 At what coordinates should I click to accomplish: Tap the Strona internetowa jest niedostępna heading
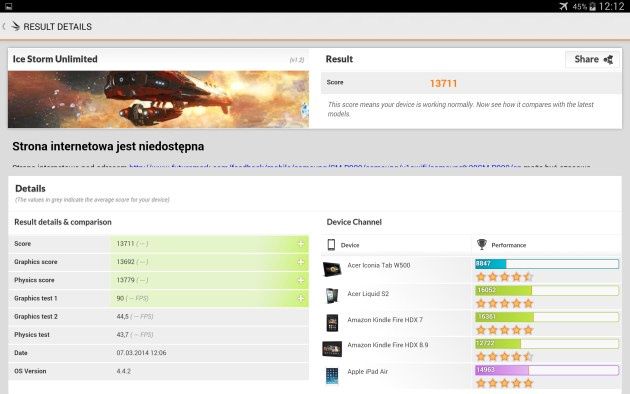click(108, 147)
